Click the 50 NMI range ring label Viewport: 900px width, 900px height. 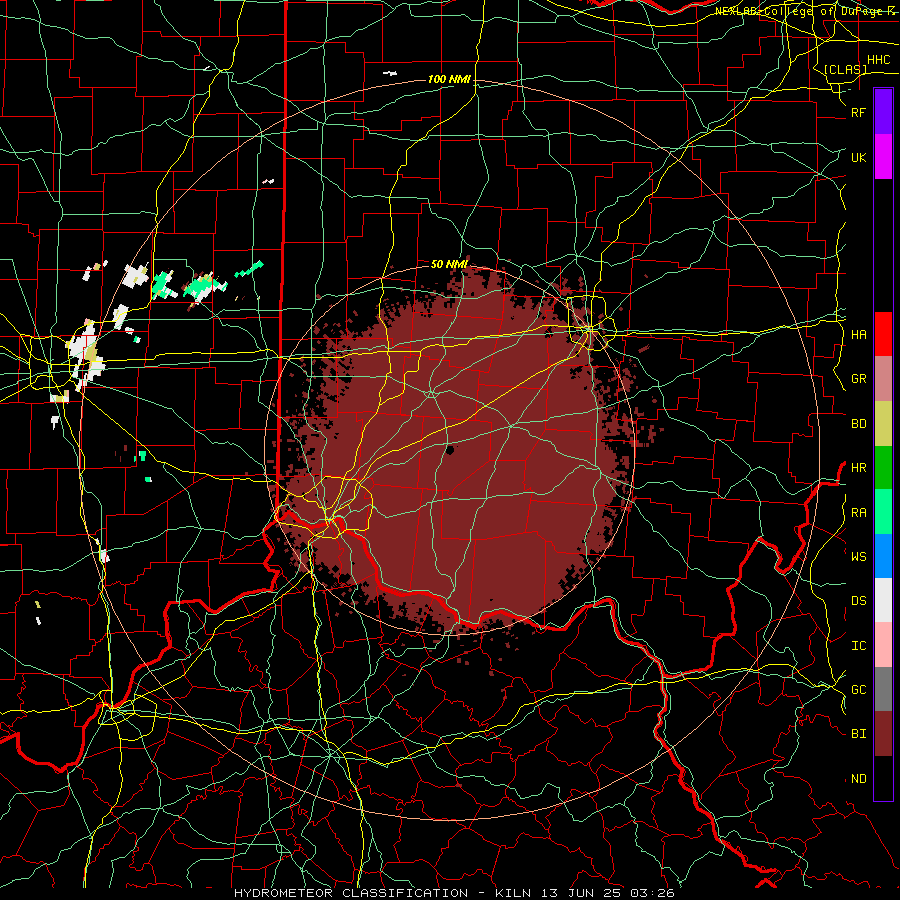449,264
